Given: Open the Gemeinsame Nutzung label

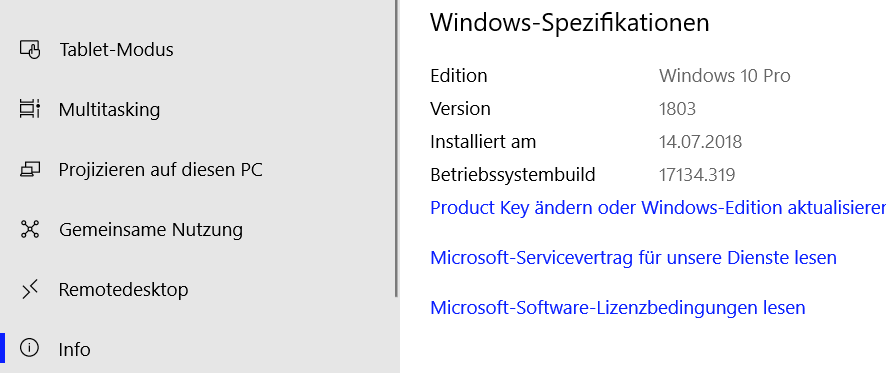Looking at the screenshot, I should pos(151,229).
